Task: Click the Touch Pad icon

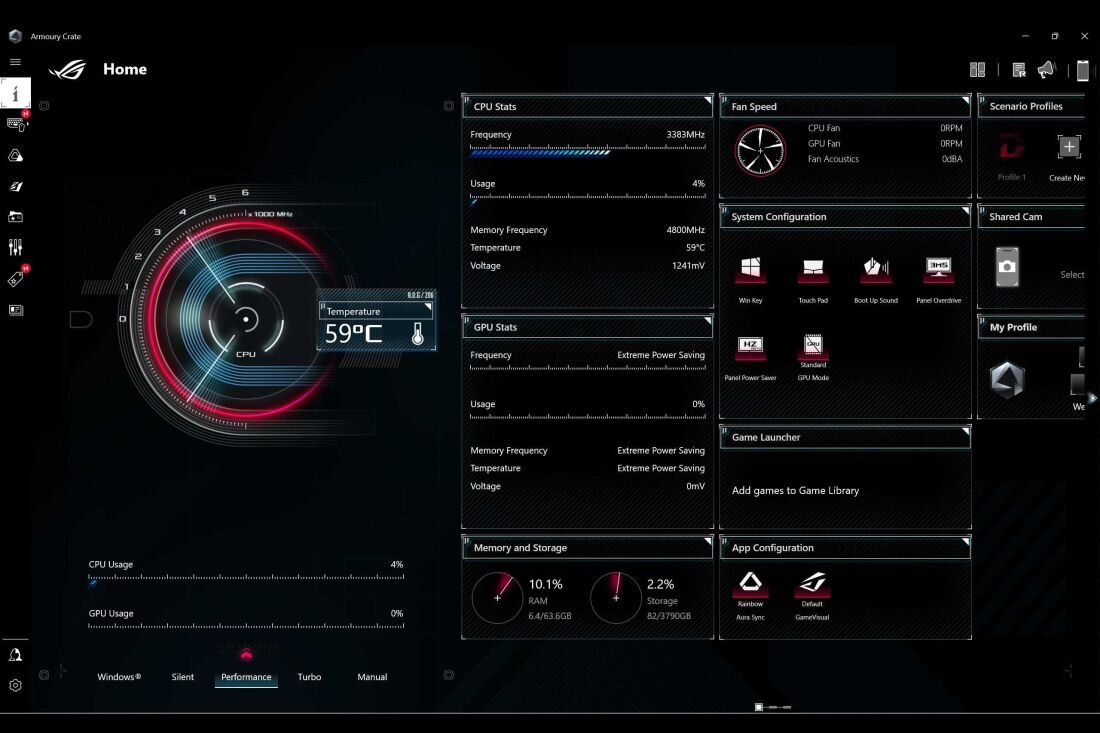Action: tap(812, 270)
